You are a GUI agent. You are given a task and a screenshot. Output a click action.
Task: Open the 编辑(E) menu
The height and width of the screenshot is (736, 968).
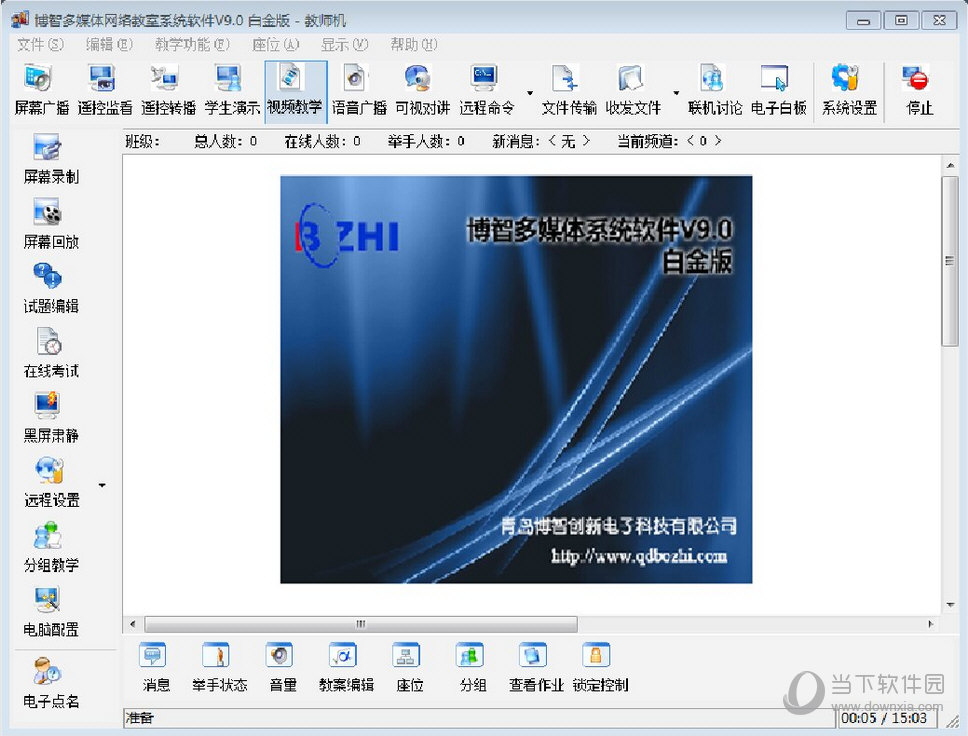coord(109,44)
